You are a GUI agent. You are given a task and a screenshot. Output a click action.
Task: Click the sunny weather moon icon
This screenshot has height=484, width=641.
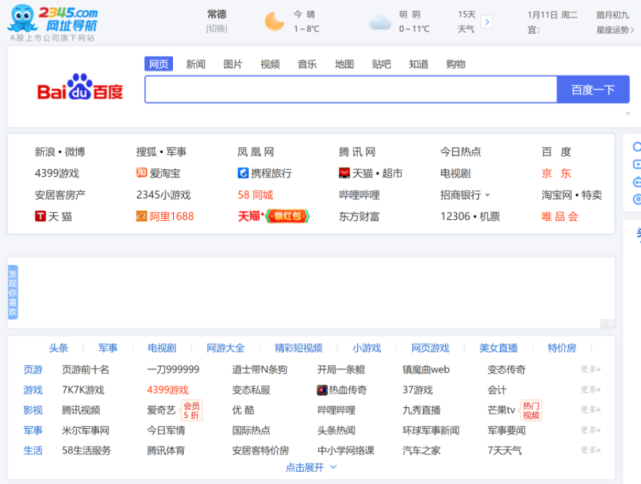coord(274,21)
